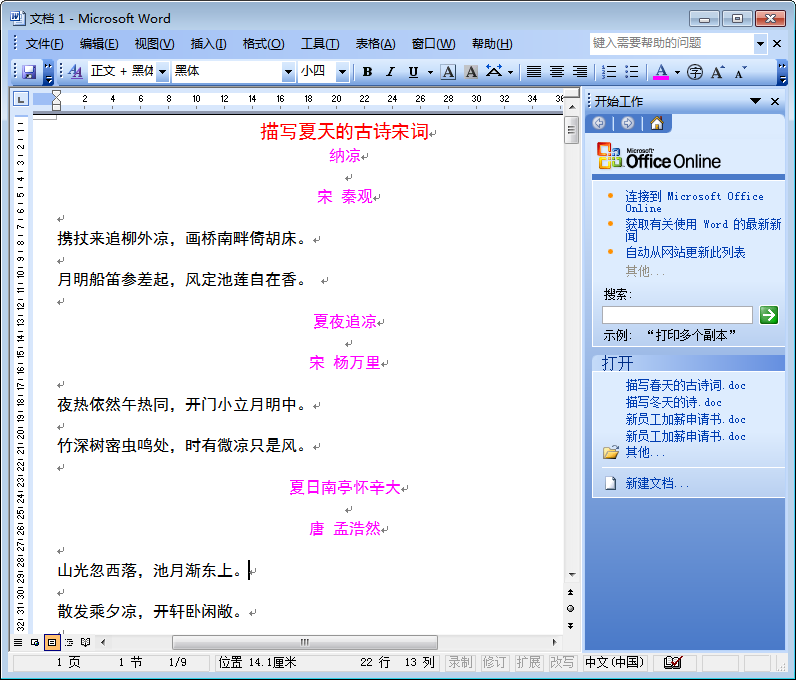Click the horizontal scrollbar thumb

[x=305, y=642]
